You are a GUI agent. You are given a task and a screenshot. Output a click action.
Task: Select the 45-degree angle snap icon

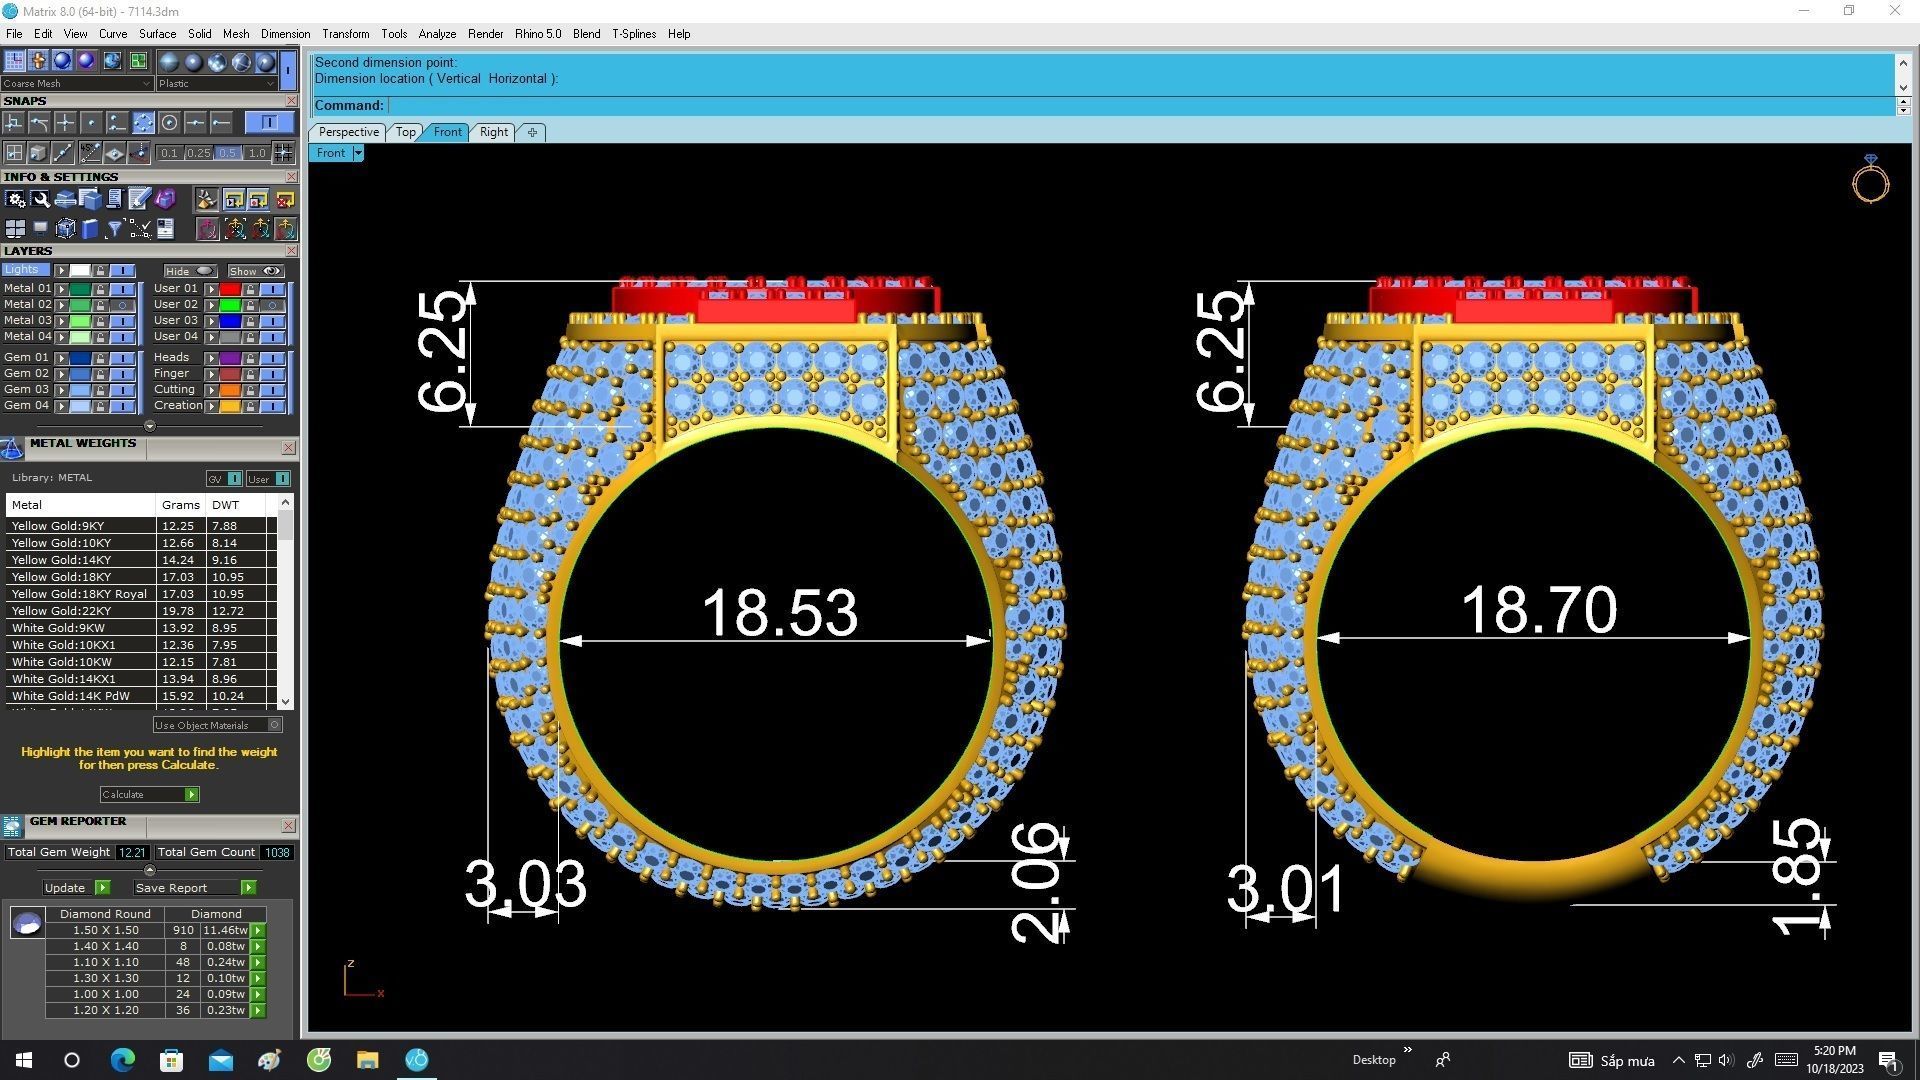(90, 153)
